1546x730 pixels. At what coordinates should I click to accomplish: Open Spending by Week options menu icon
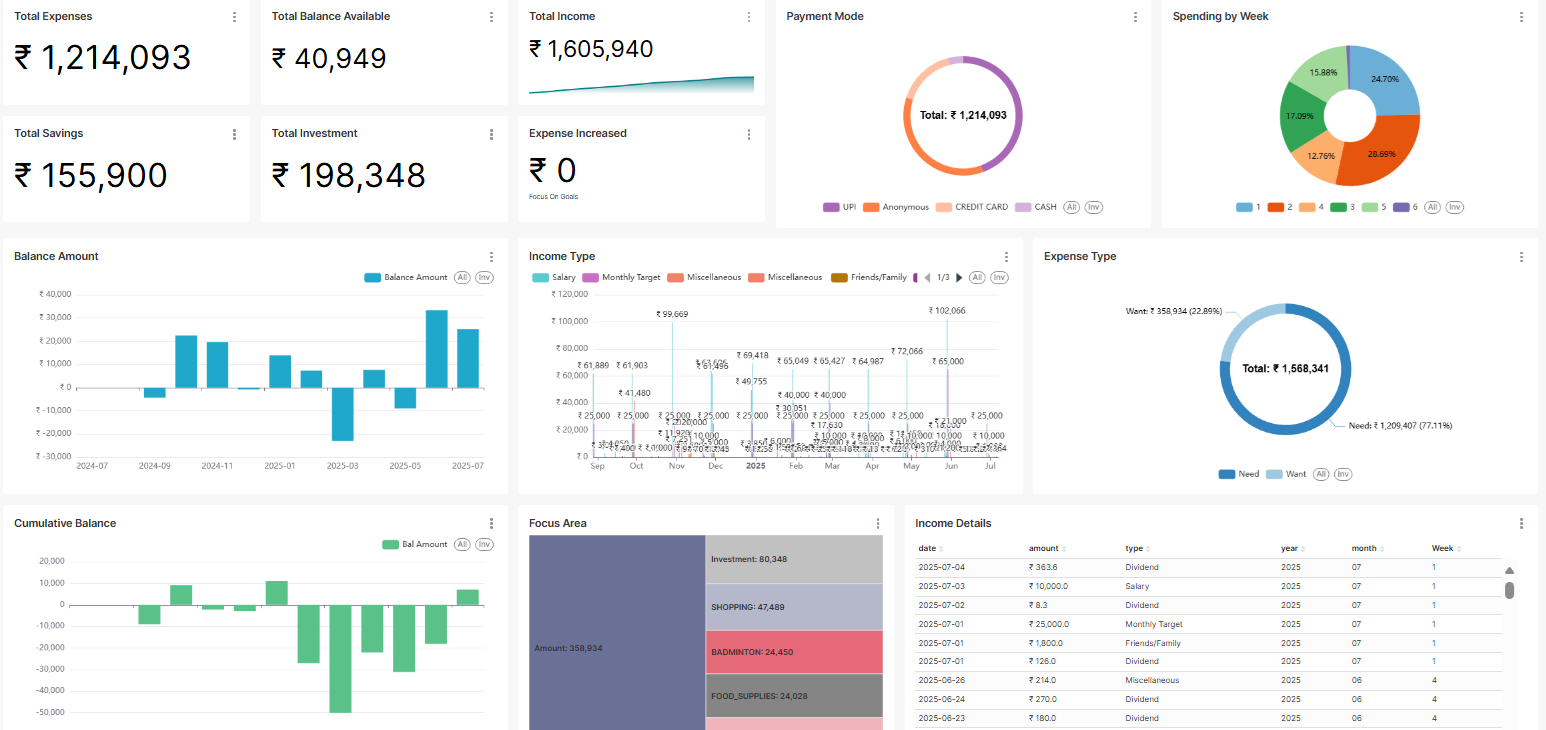(1520, 17)
